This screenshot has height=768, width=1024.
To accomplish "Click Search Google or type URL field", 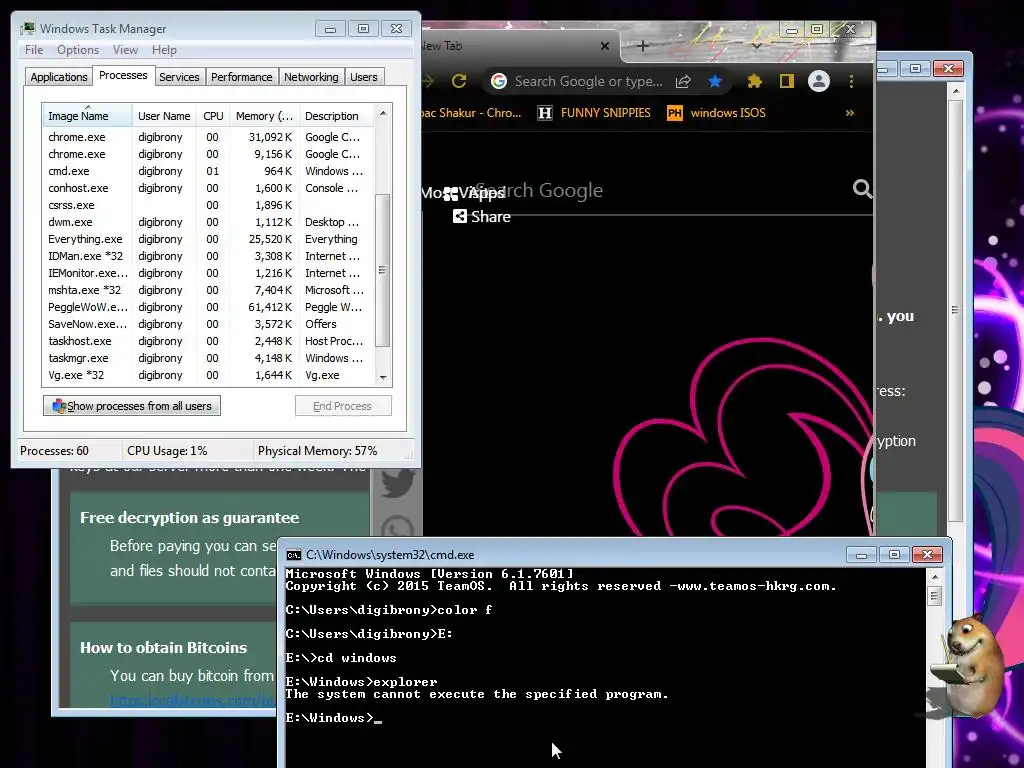I will 588,81.
